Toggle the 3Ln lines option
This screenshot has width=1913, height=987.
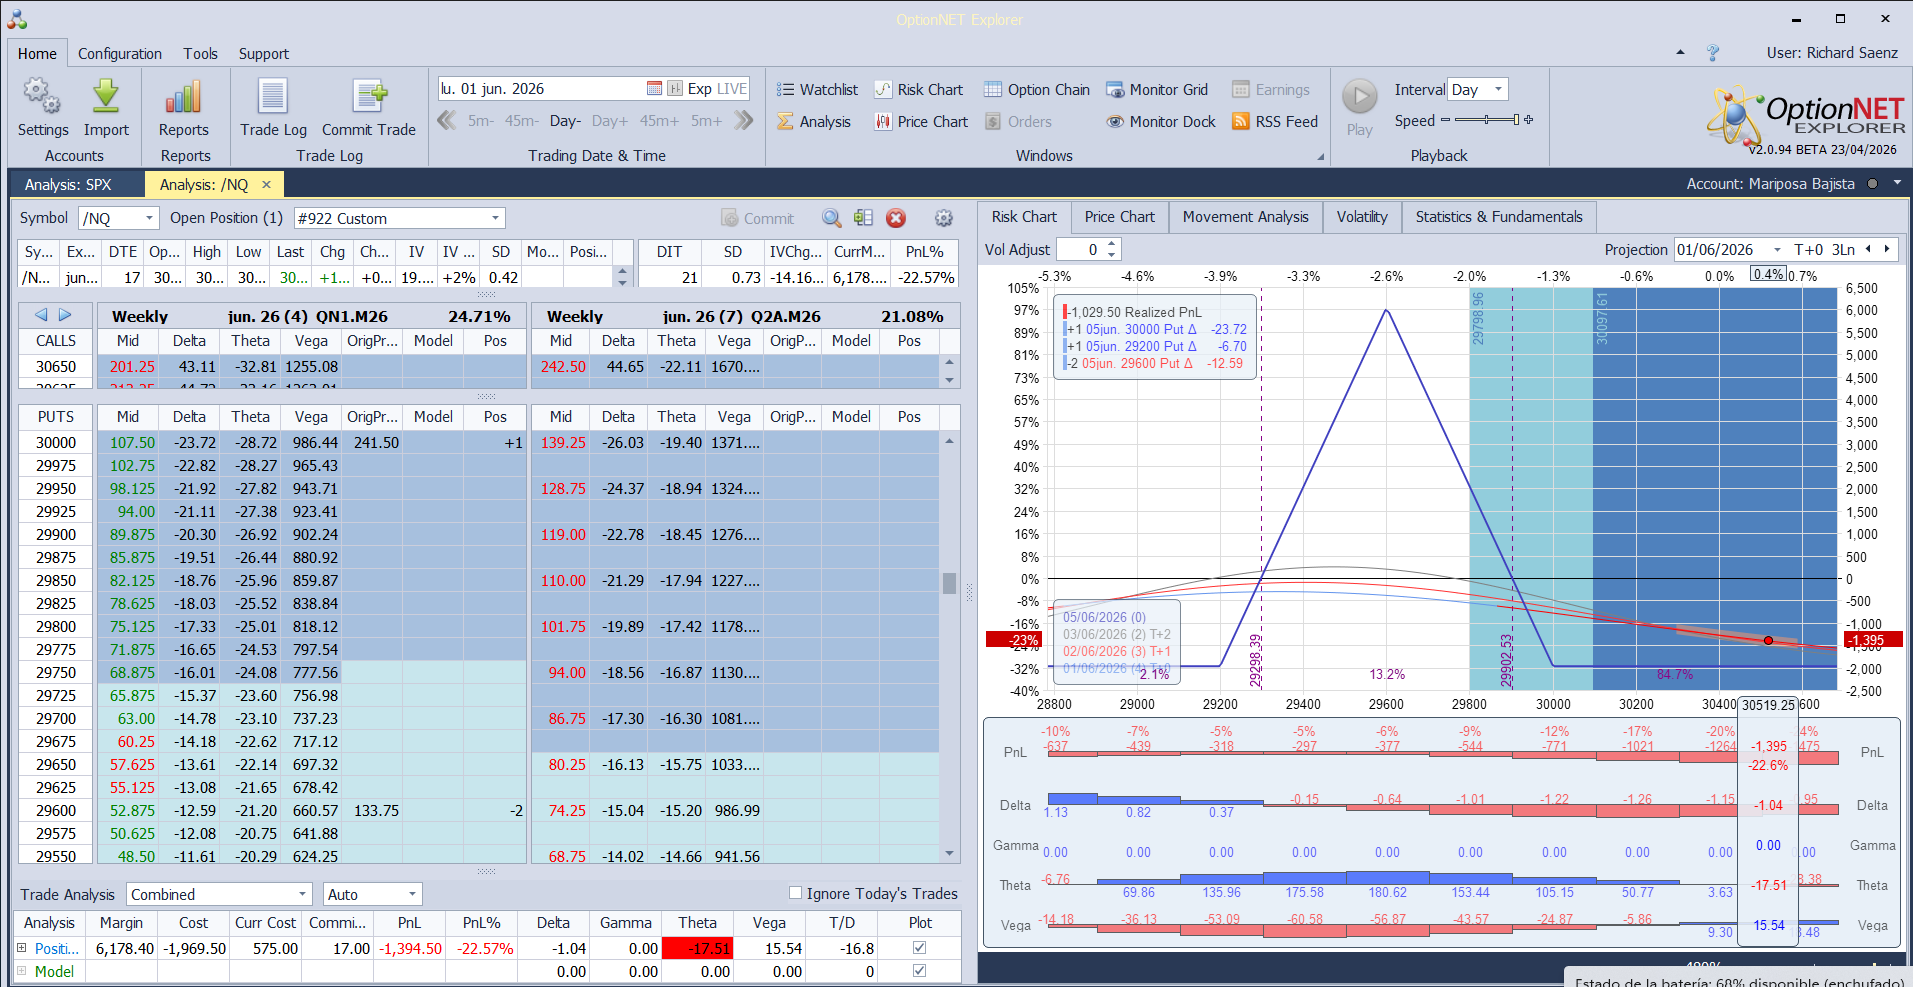tap(1844, 250)
